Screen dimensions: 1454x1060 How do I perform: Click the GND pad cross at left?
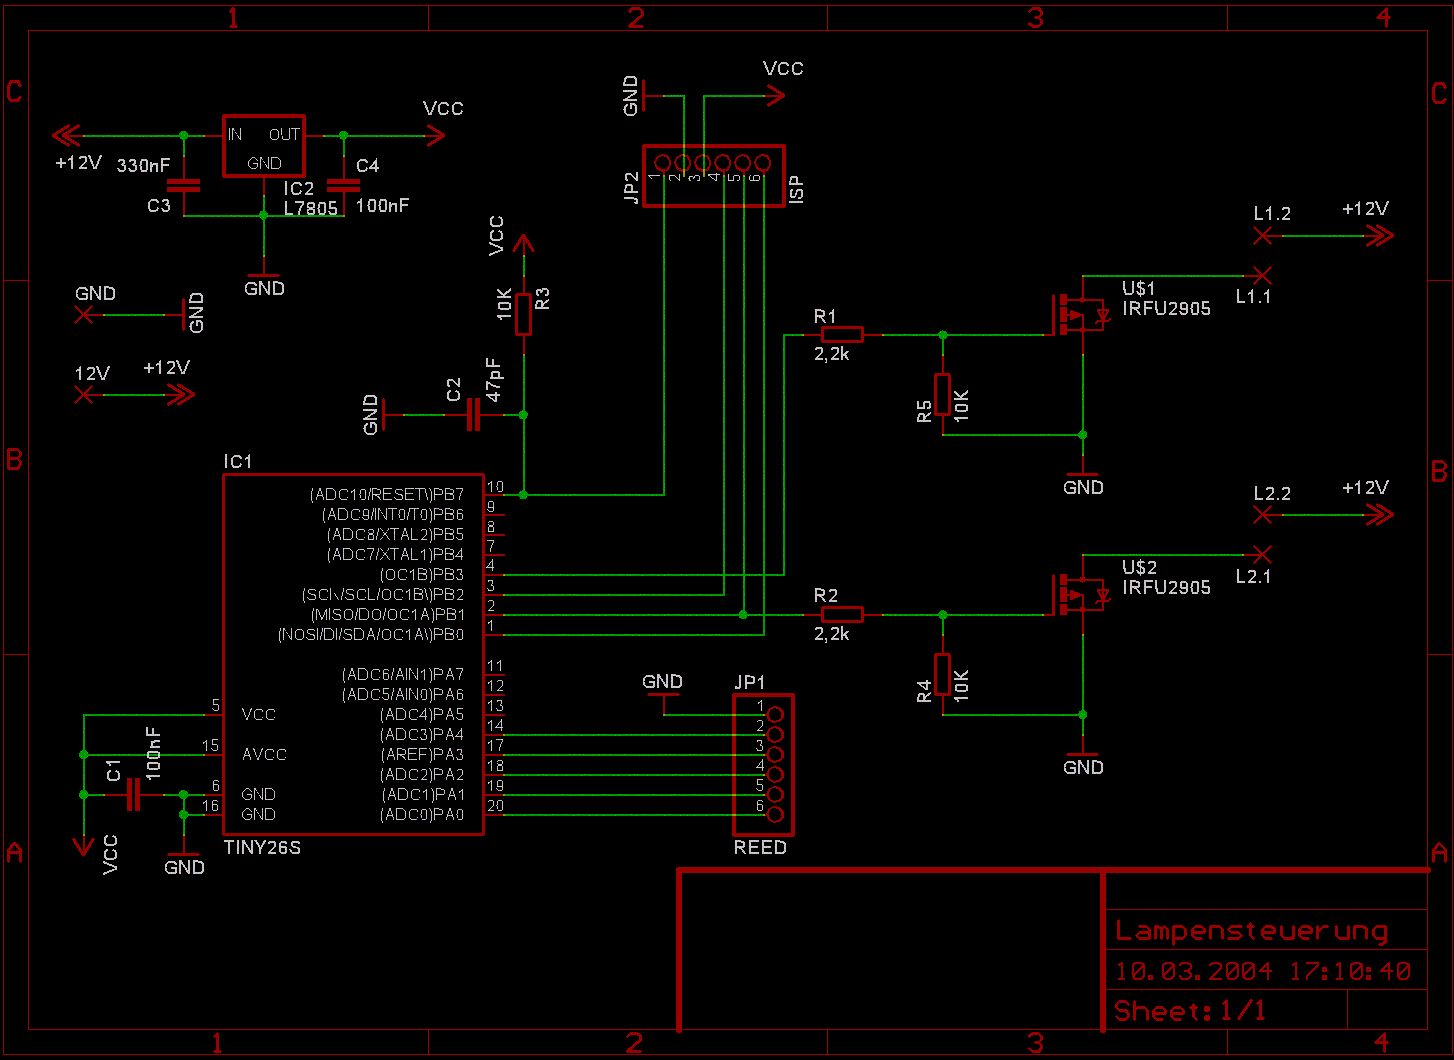pyautogui.click(x=84, y=315)
